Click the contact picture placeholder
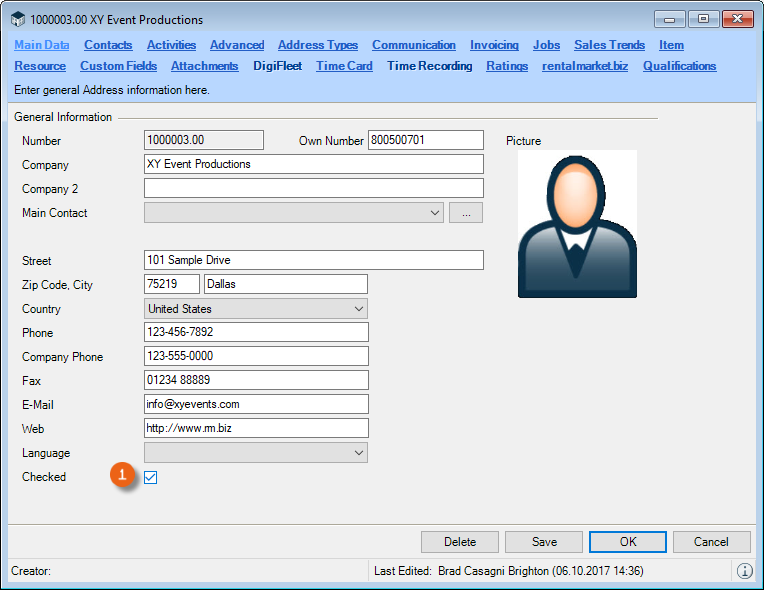Image resolution: width=764 pixels, height=590 pixels. click(577, 224)
